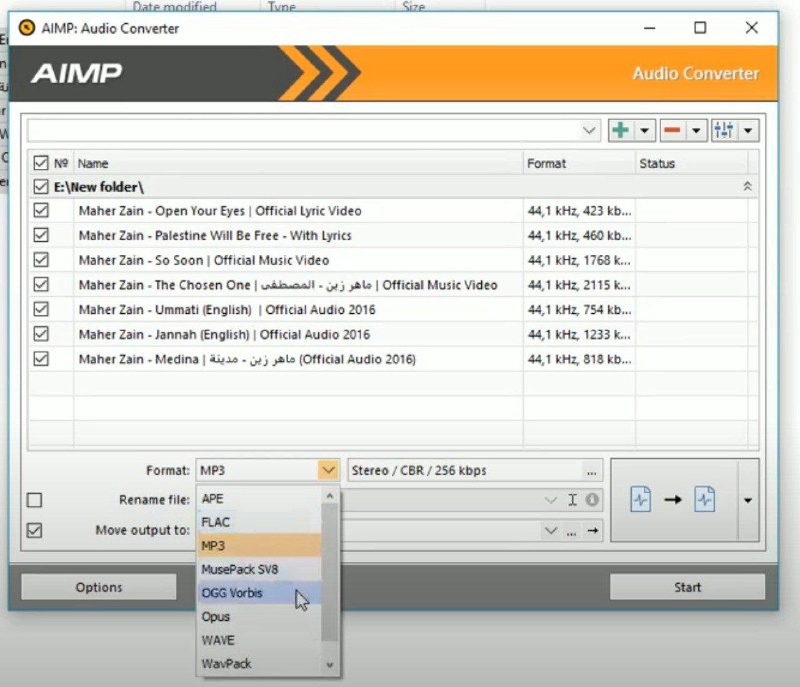800x687 pixels.
Task: Maximize the Audio Converter window
Action: (x=700, y=28)
